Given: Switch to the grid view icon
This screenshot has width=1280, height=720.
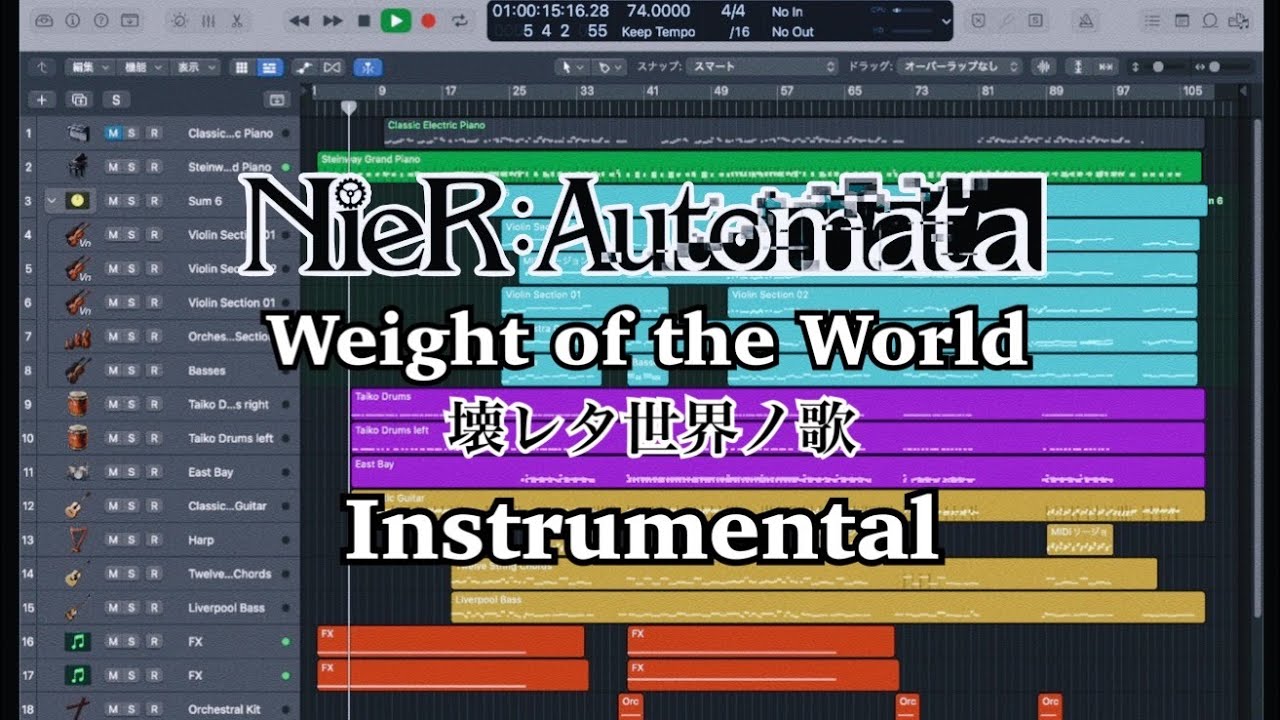Looking at the screenshot, I should (241, 67).
